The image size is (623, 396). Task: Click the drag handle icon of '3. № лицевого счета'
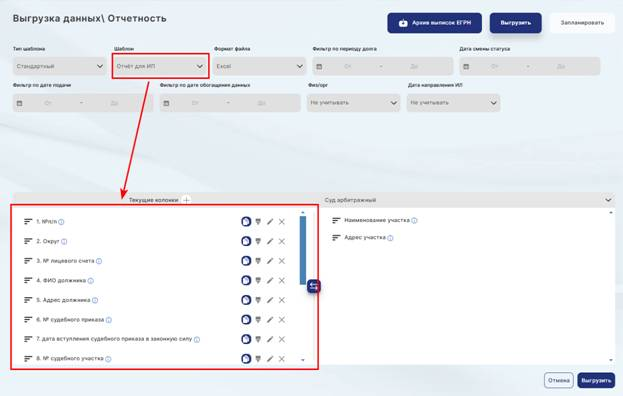(28, 261)
